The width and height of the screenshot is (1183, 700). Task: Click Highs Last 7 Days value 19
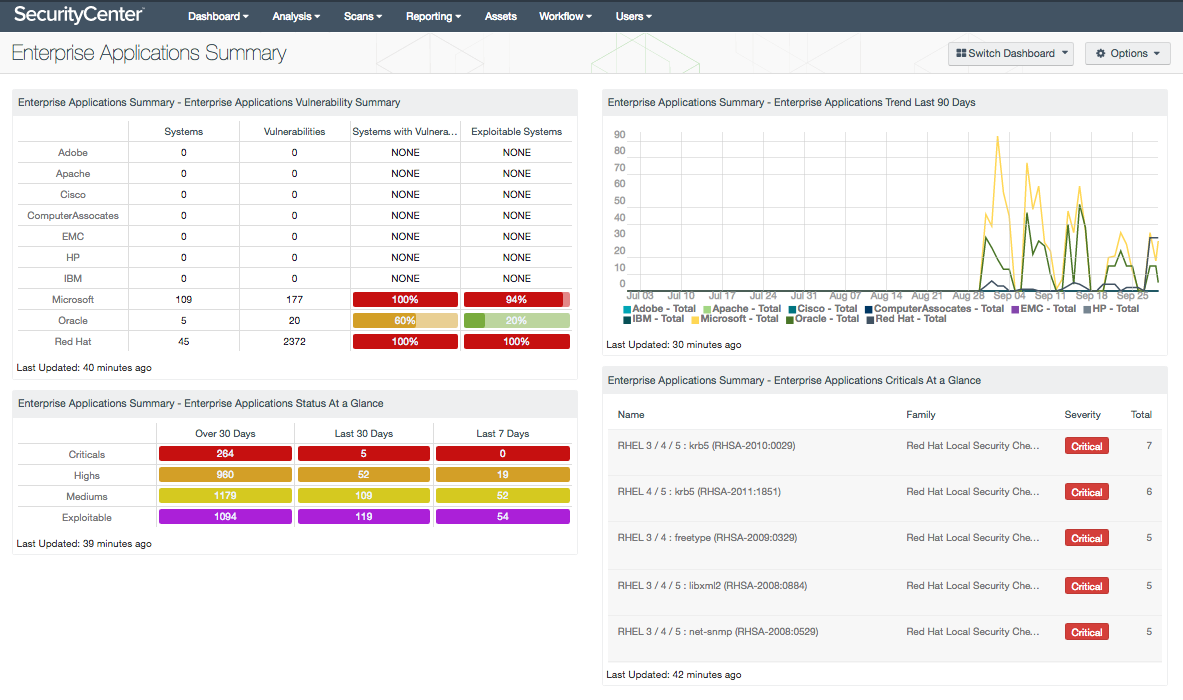pos(502,474)
